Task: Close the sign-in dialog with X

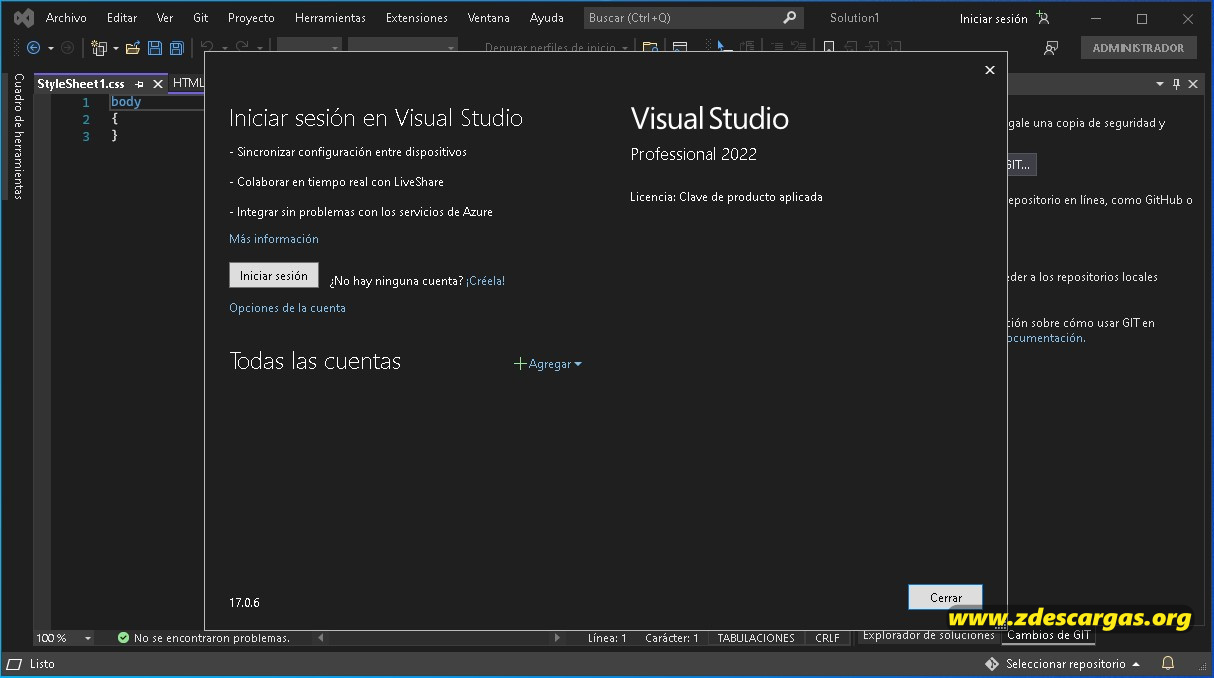Action: click(990, 70)
